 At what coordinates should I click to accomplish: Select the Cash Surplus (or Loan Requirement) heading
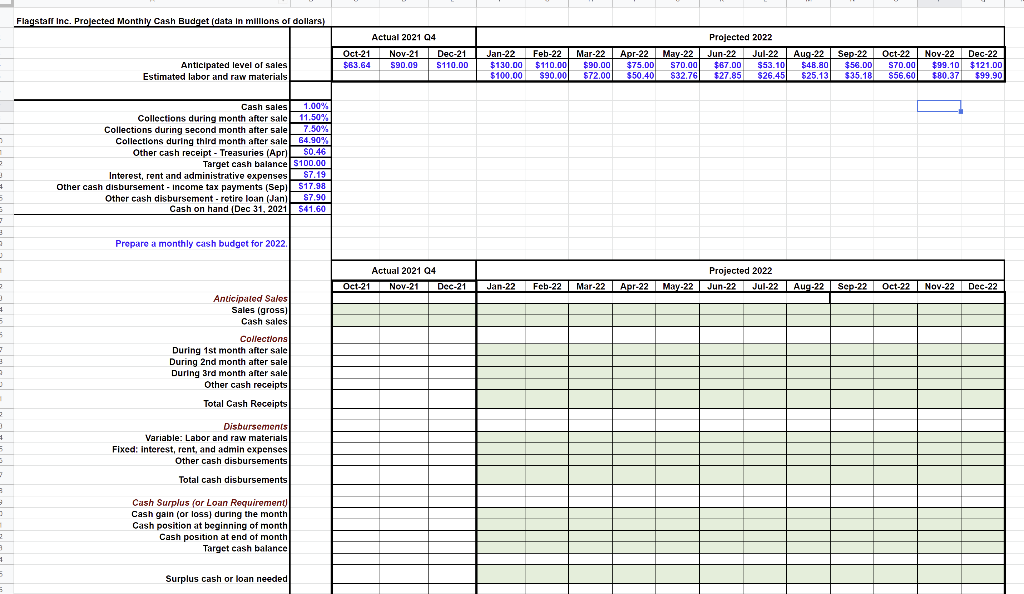point(208,503)
